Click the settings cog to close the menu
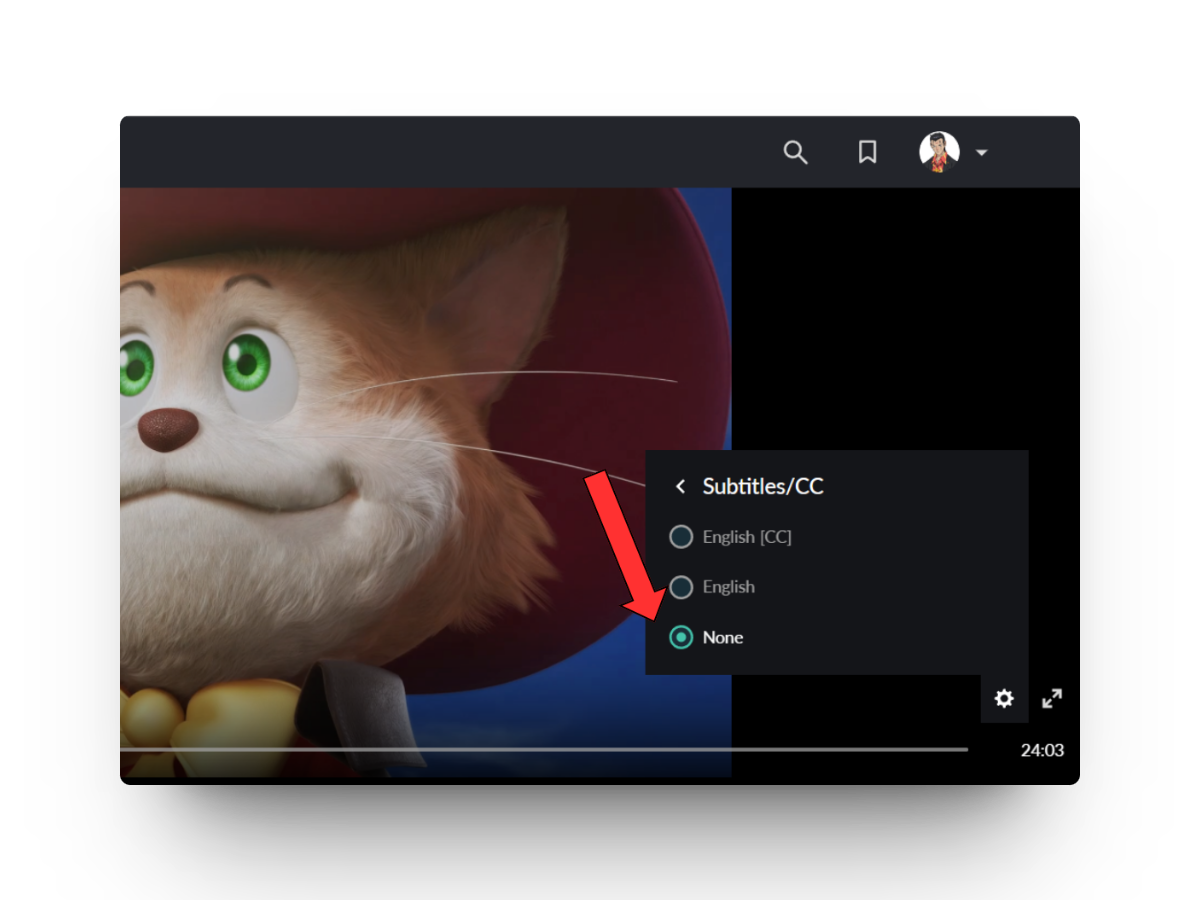Viewport: 1200px width, 900px height. (1003, 698)
